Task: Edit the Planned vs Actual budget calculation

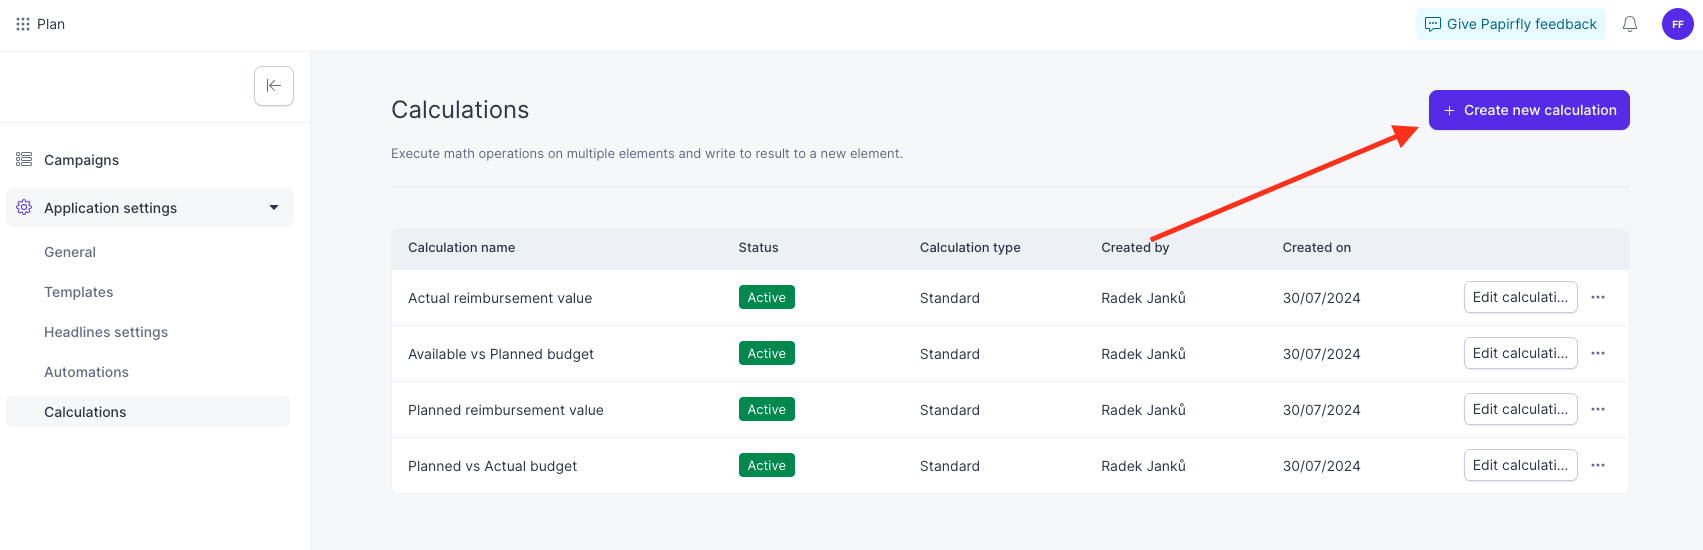Action: (1520, 465)
